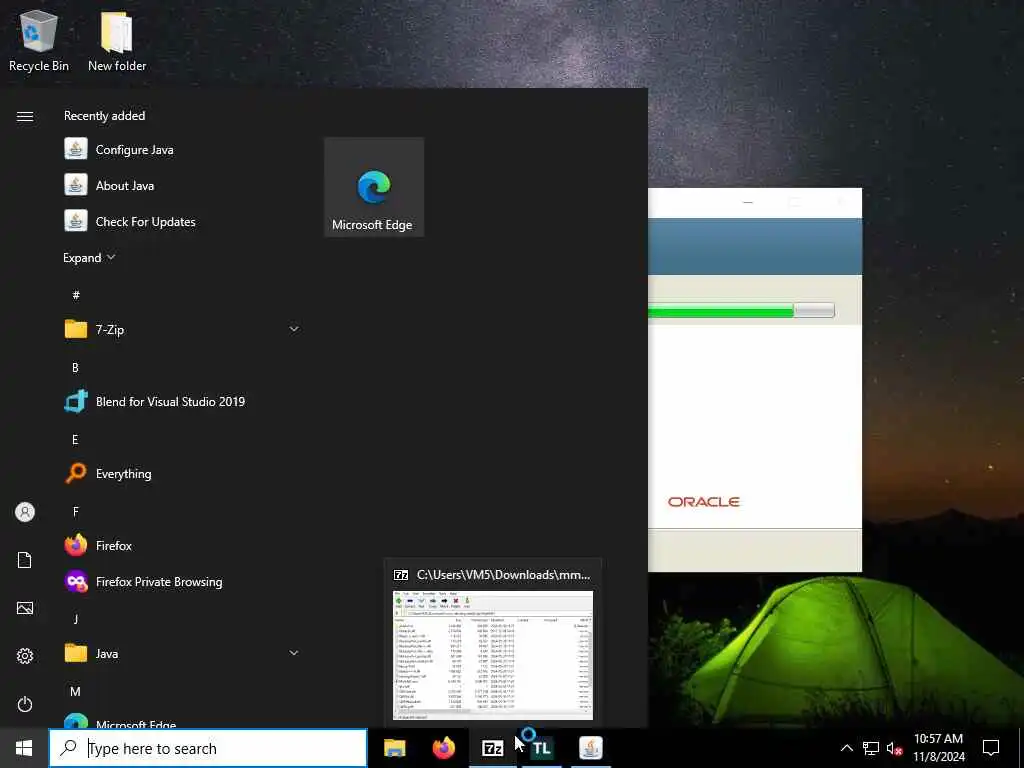This screenshot has height=768, width=1024.
Task: Open Firefox Private Browsing
Action: point(182,581)
